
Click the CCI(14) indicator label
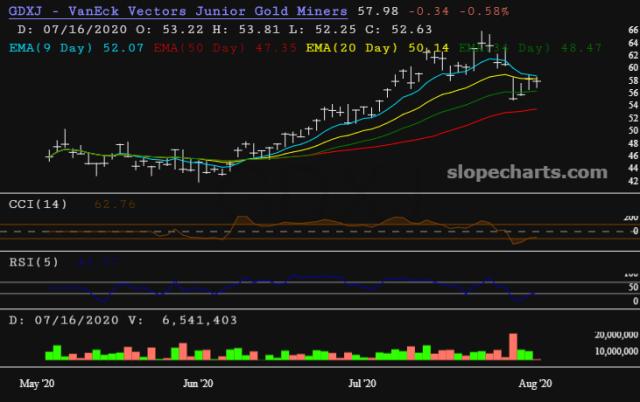pos(38,204)
